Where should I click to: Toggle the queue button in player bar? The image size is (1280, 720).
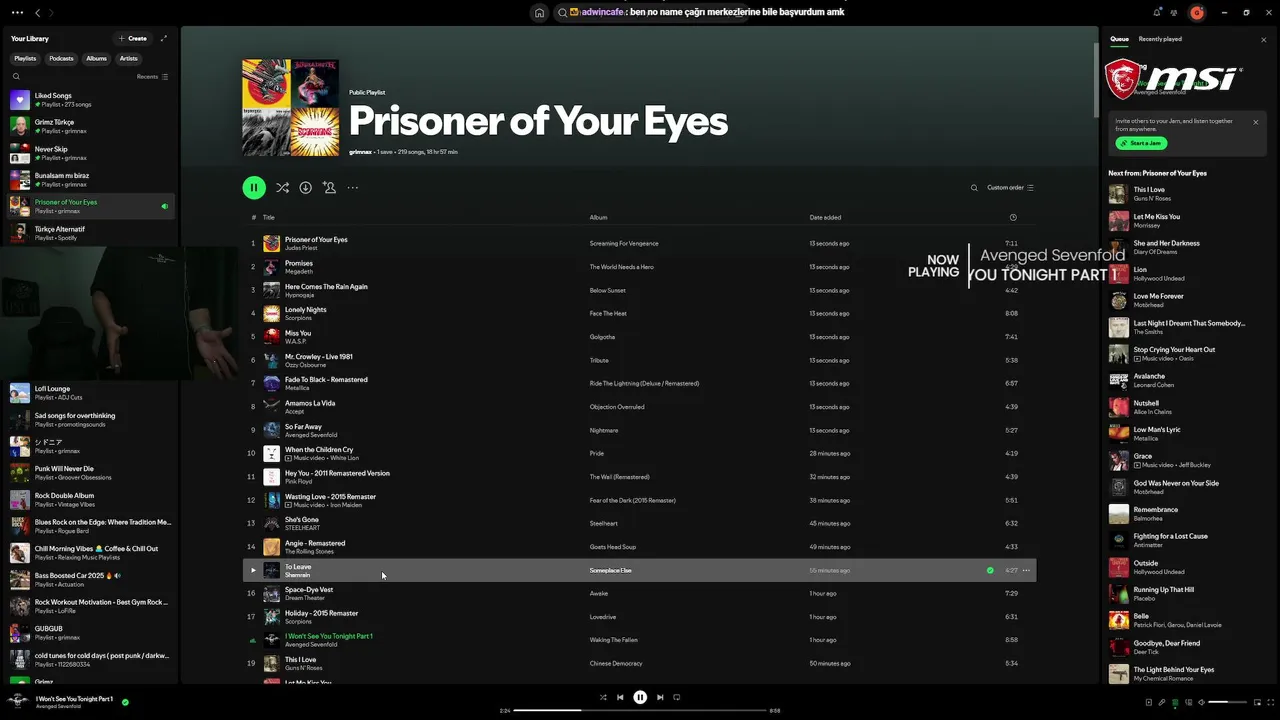tap(1175, 702)
